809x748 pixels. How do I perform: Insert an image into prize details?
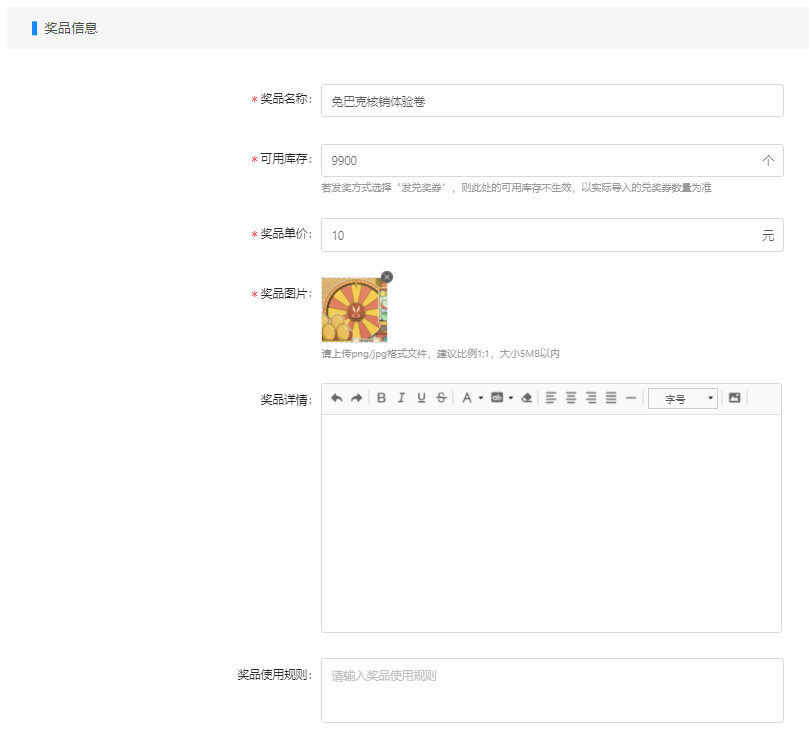[734, 398]
